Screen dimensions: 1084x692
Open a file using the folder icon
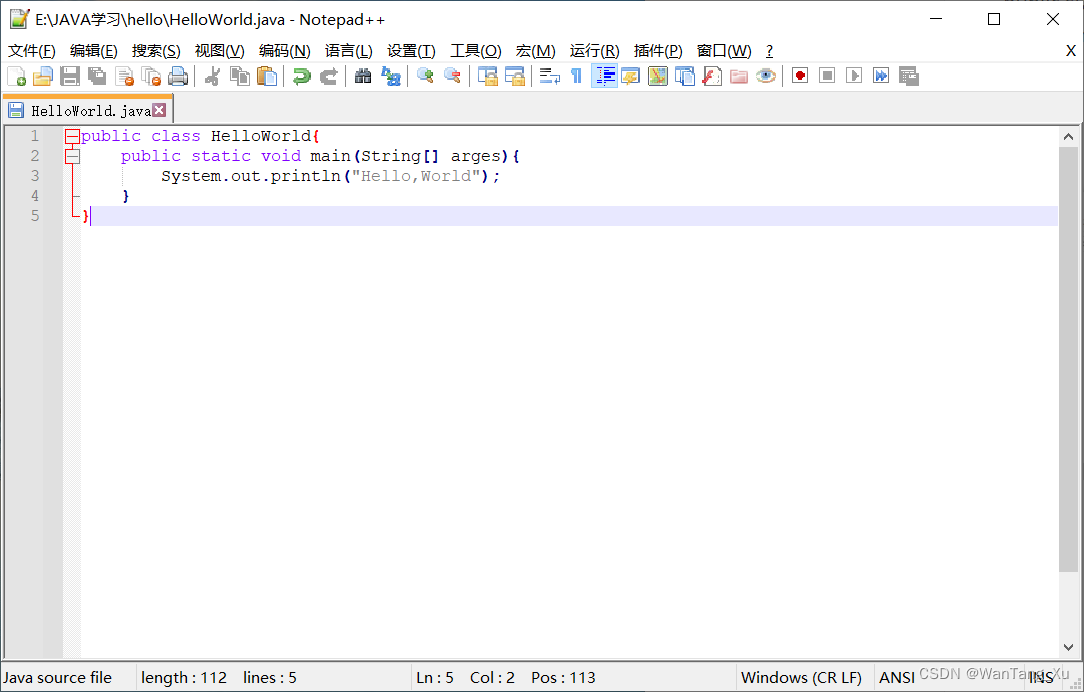coord(43,76)
